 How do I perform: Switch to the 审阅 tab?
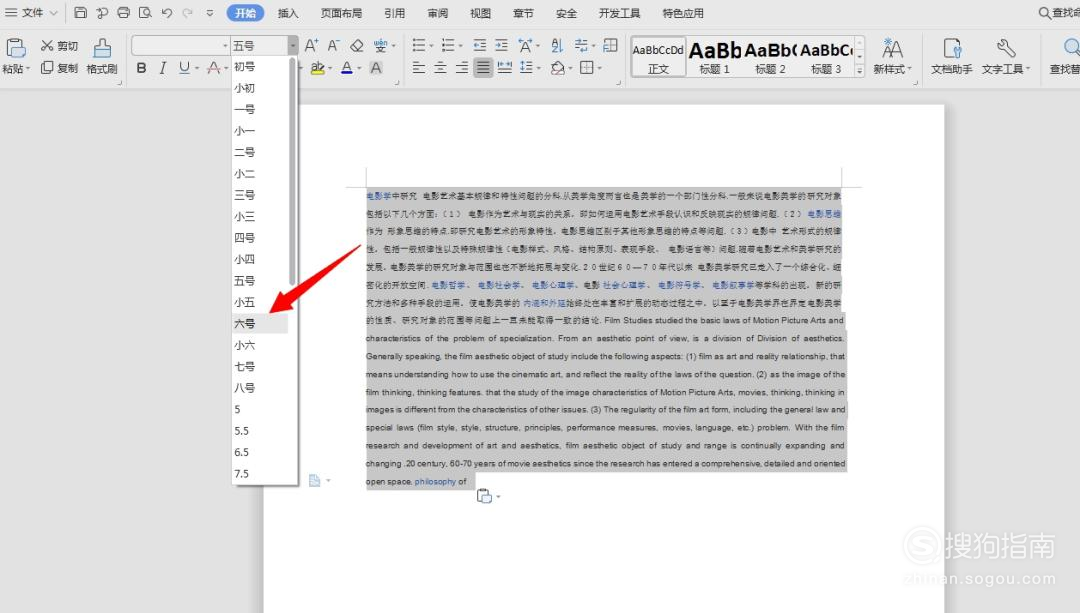(x=437, y=12)
